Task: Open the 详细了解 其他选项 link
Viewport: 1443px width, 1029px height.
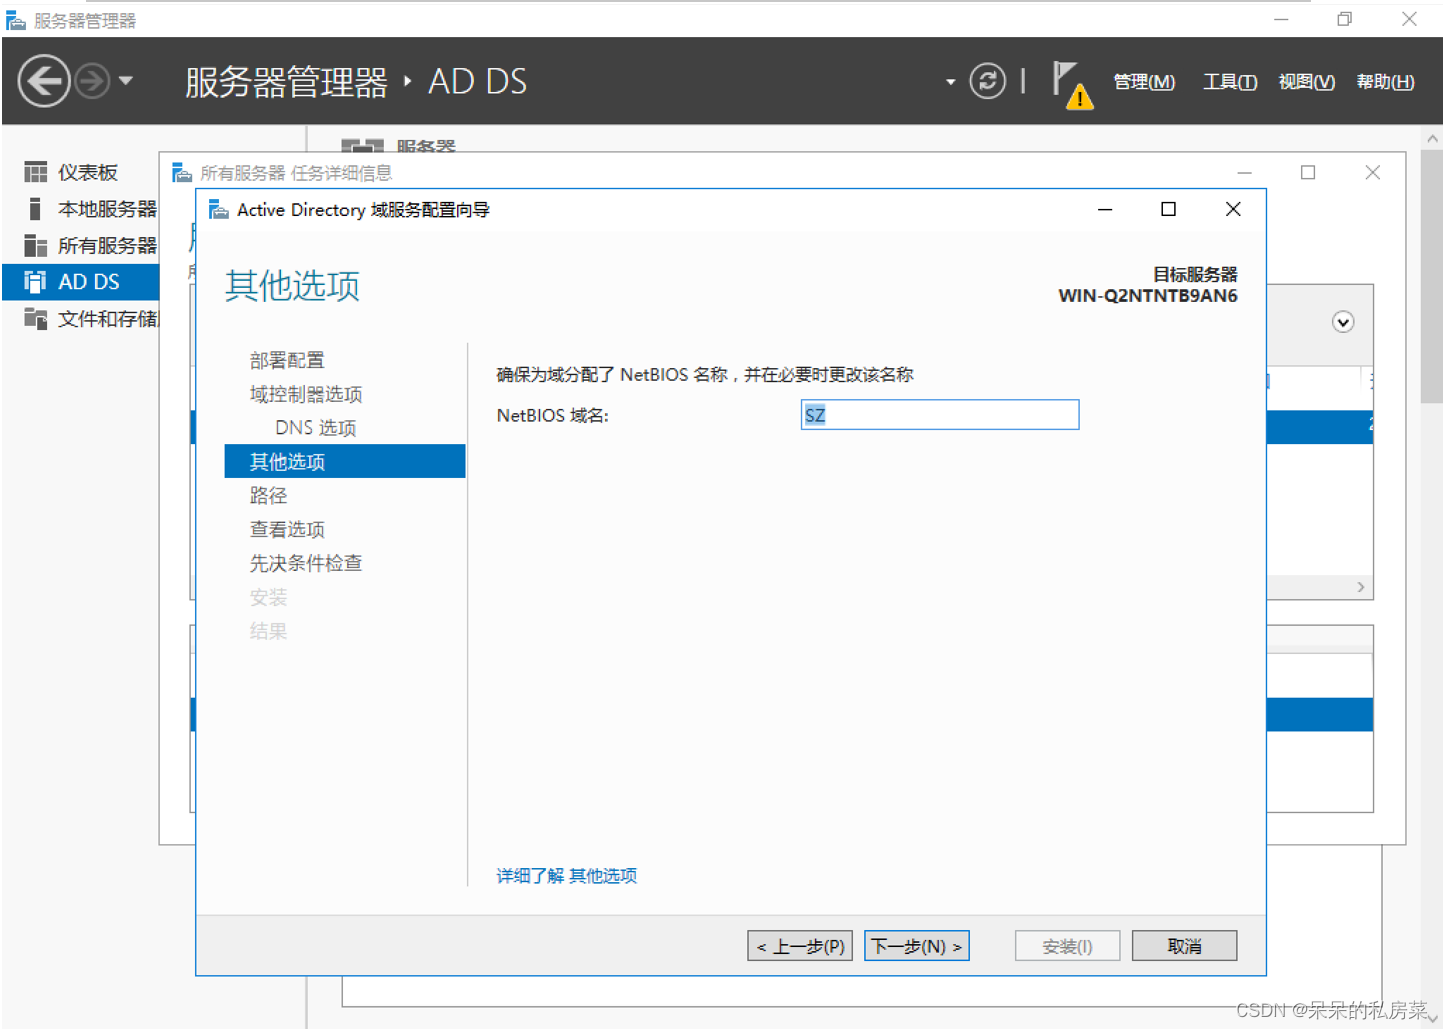Action: click(x=567, y=876)
